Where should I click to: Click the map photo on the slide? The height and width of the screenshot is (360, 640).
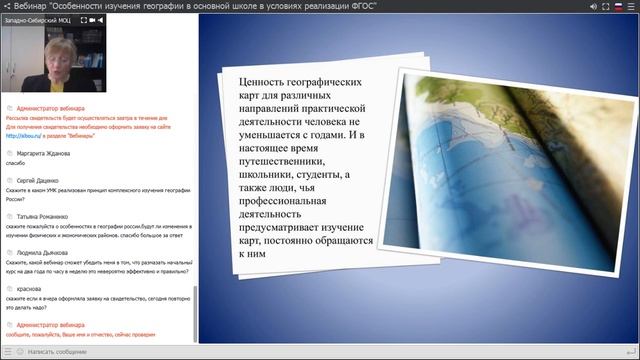coord(508,172)
